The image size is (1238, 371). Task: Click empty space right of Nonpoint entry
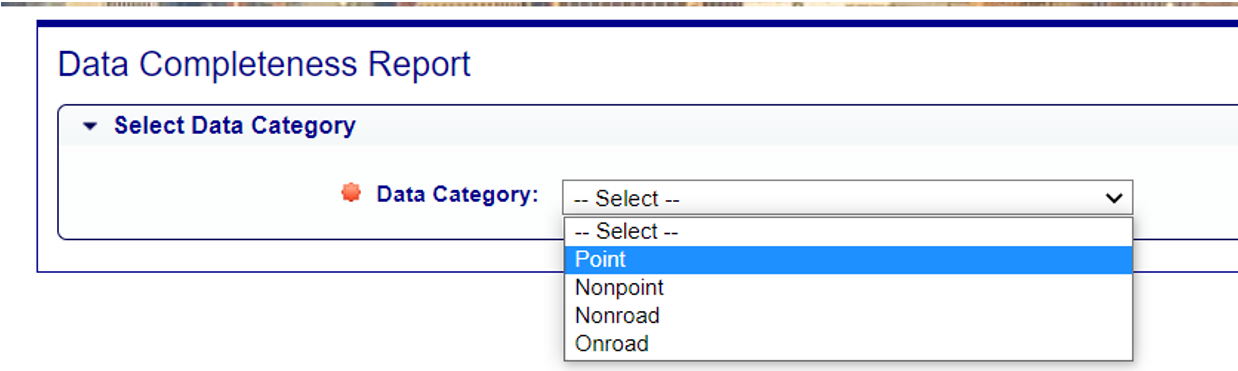pyautogui.click(x=898, y=288)
